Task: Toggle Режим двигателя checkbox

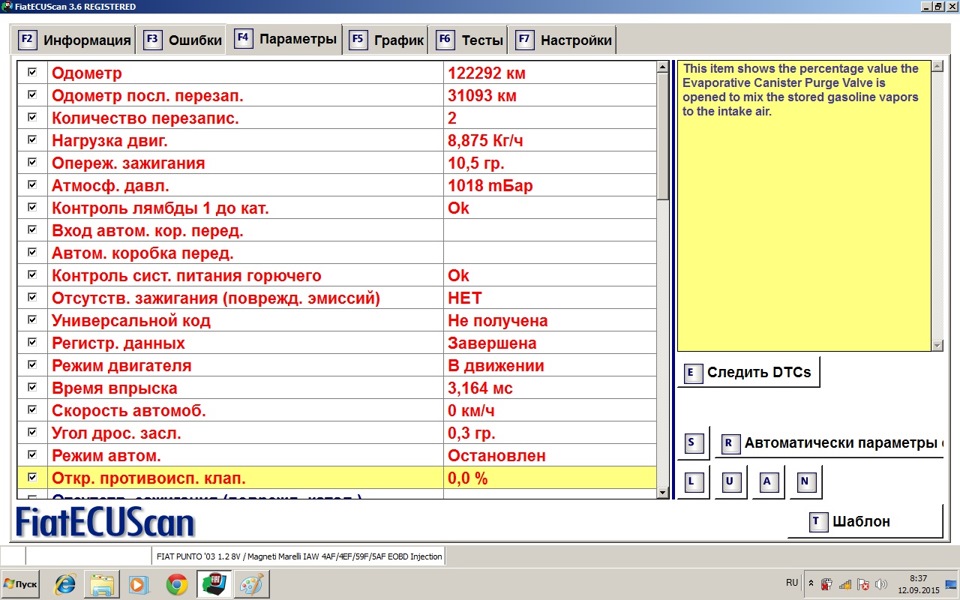Action: coord(32,365)
